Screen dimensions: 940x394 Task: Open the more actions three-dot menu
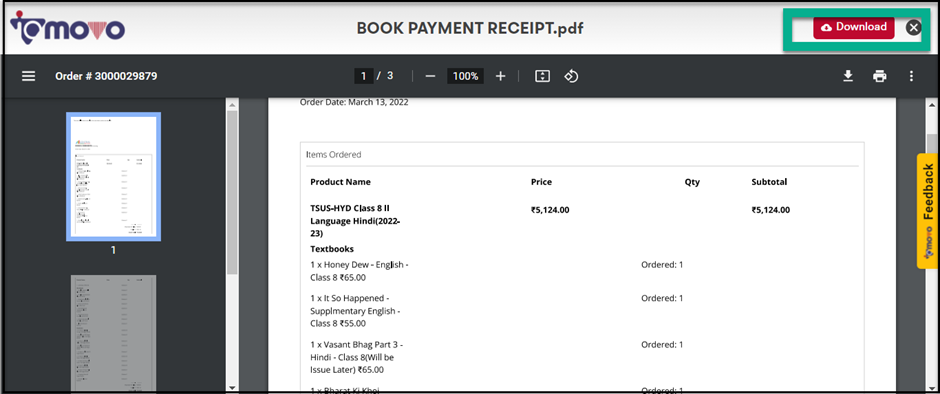point(911,76)
